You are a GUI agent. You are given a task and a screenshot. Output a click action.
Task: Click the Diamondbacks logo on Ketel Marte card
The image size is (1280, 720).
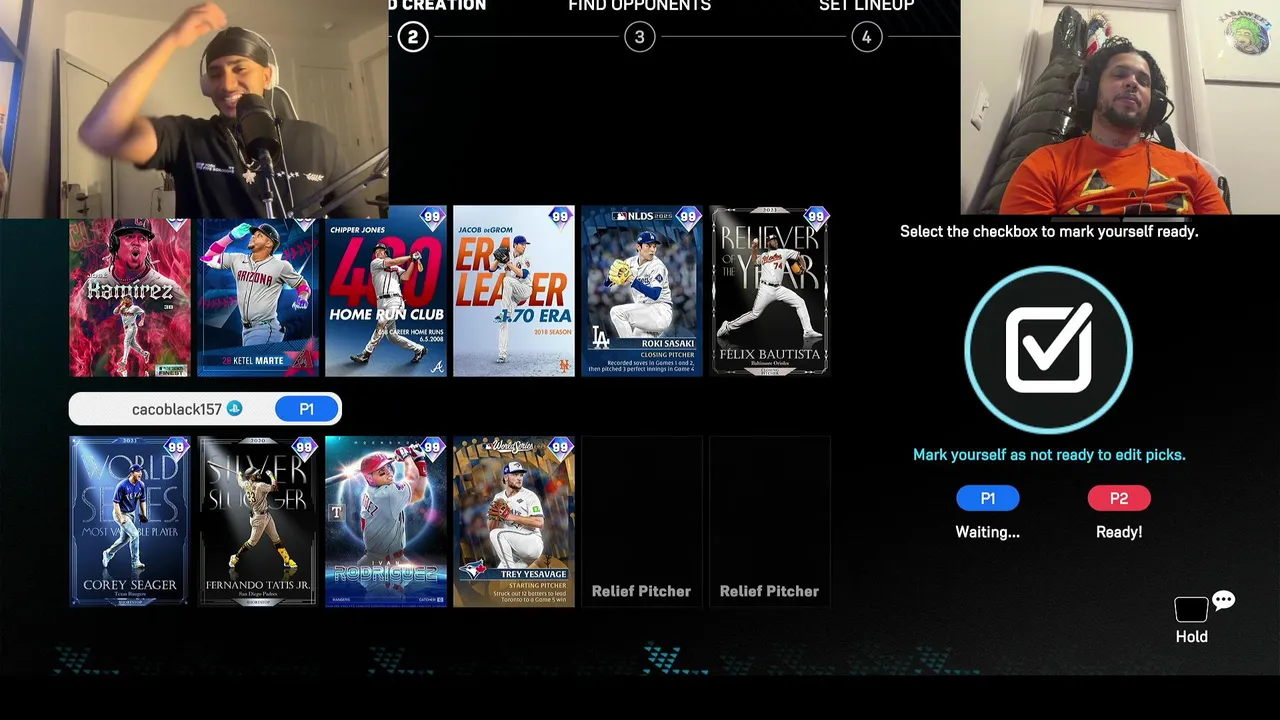[x=304, y=360]
